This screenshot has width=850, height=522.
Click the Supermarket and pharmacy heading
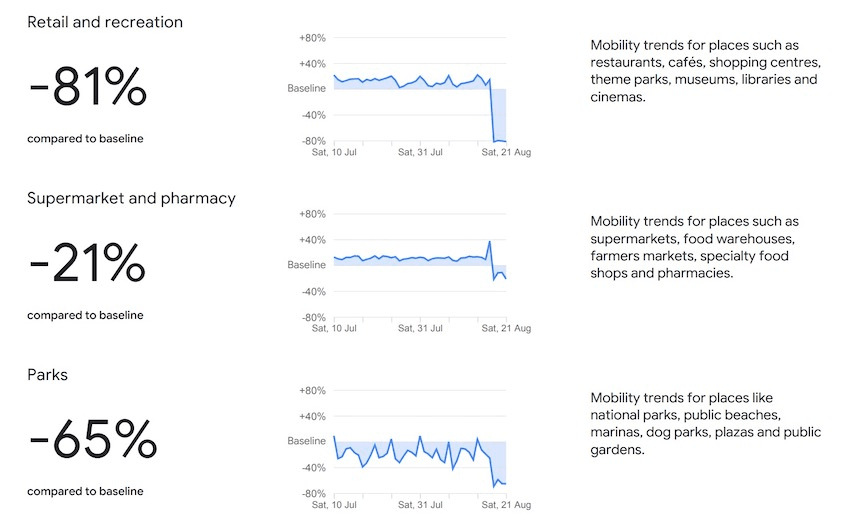131,198
